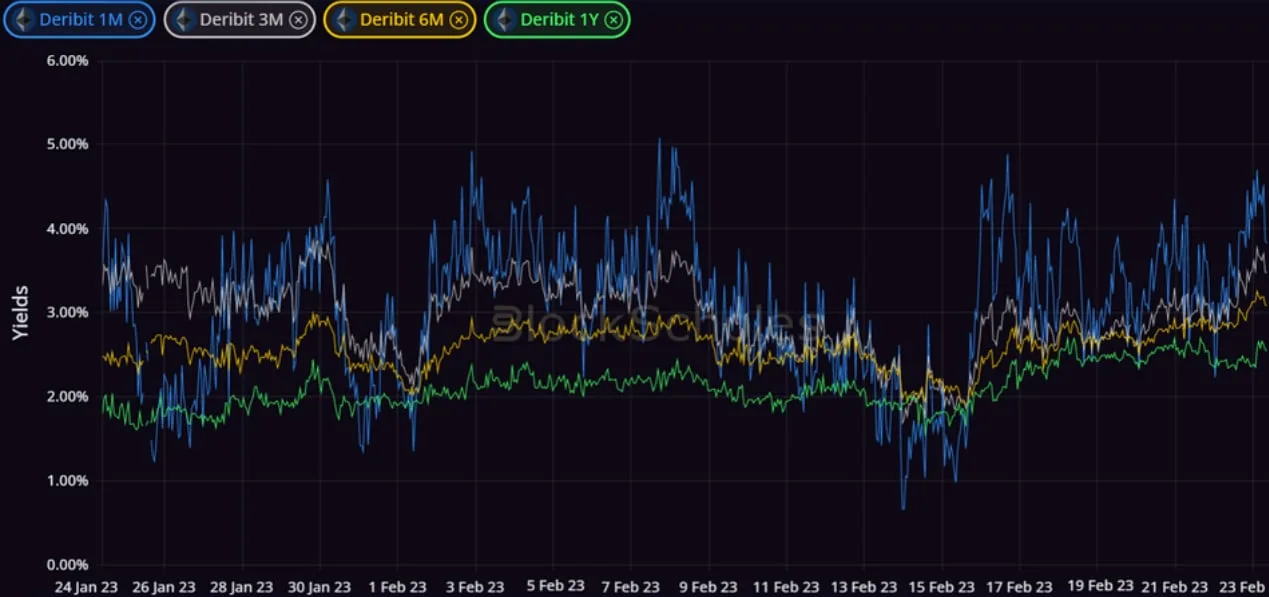Click the 1.00% y-axis label
This screenshot has width=1269, height=597.
click(x=66, y=480)
